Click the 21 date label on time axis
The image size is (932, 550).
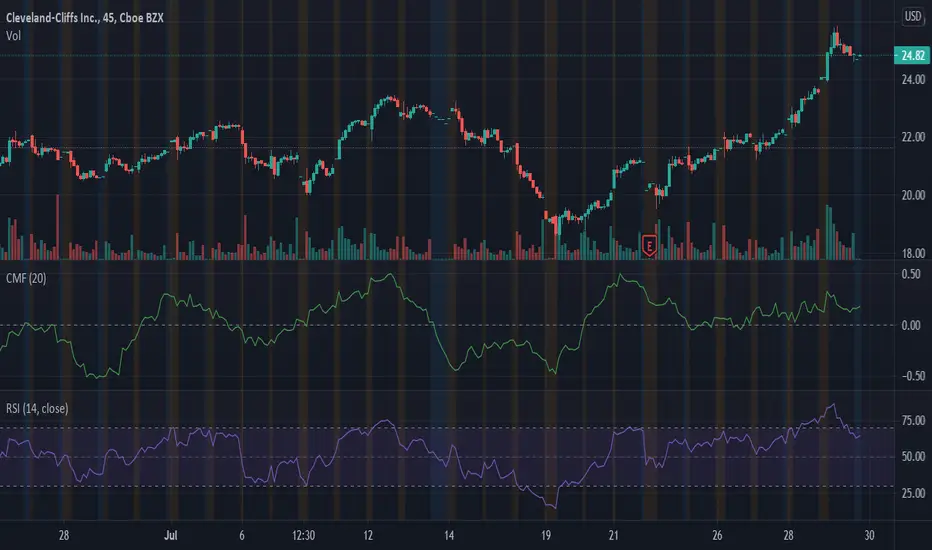point(613,535)
